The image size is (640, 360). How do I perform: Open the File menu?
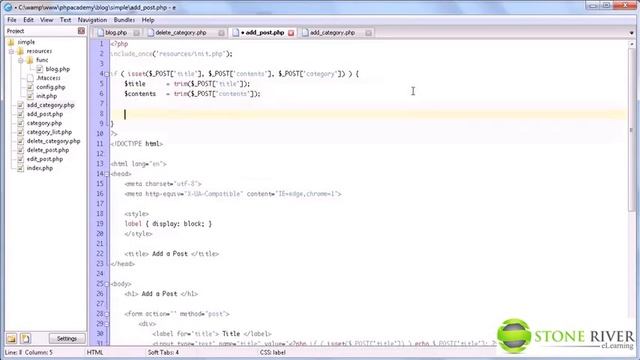click(12, 20)
